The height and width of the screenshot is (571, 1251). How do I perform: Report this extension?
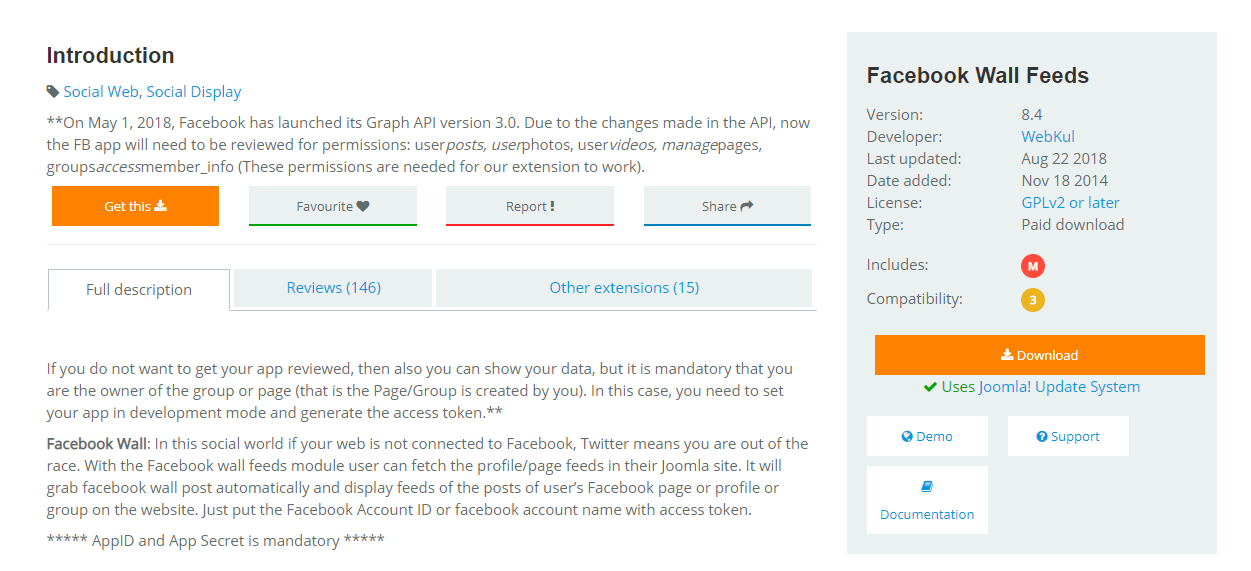point(529,206)
